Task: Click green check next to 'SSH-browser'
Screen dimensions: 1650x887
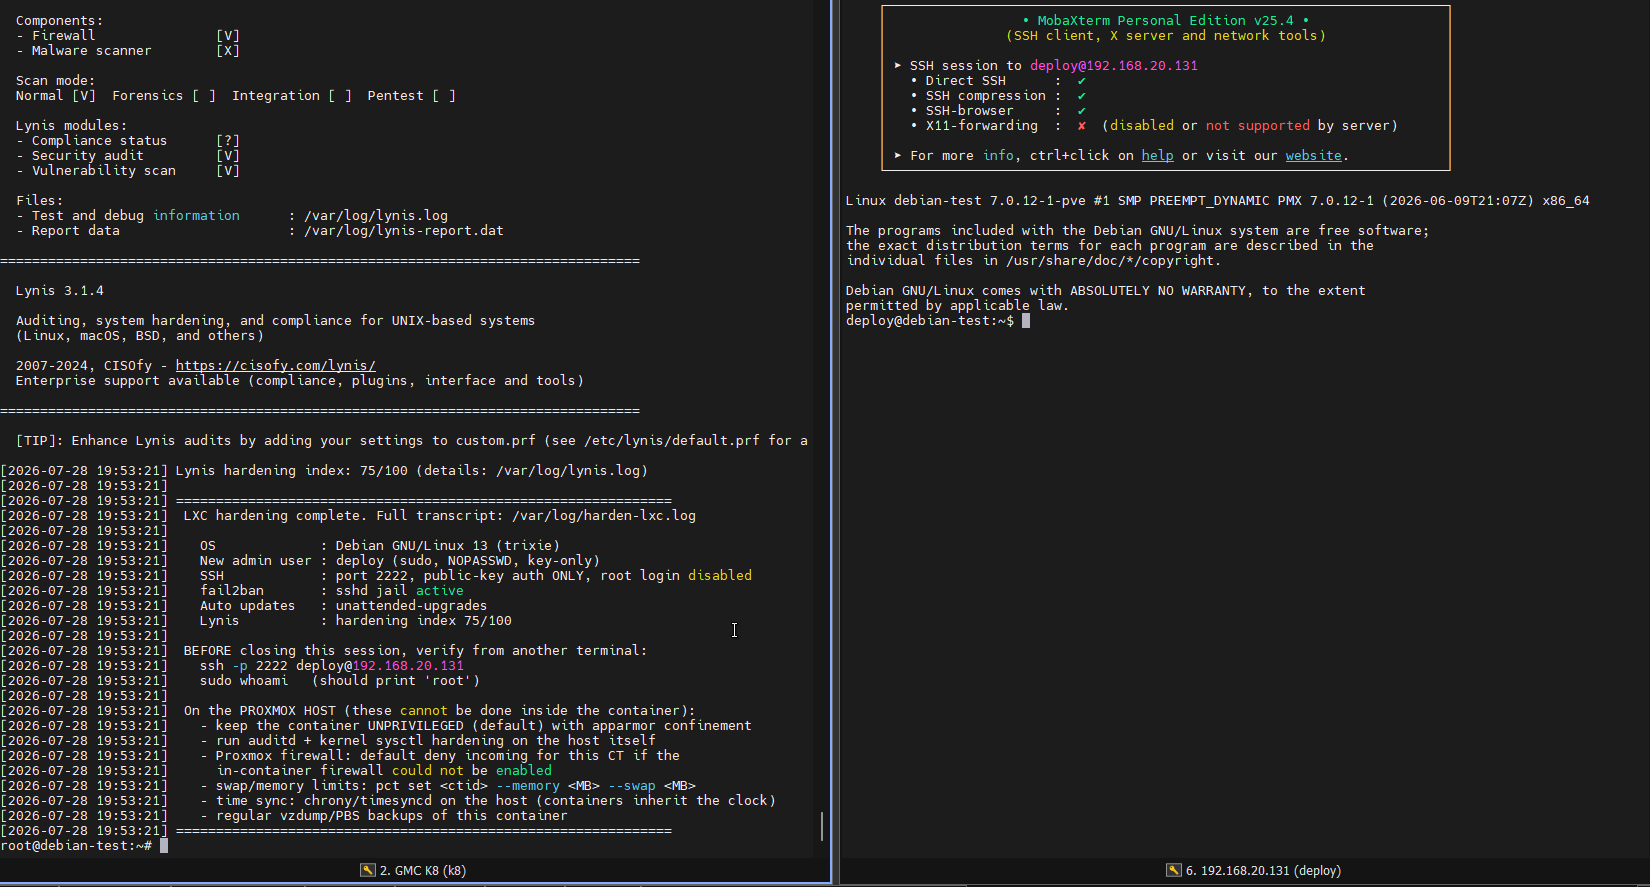Action: (1081, 111)
